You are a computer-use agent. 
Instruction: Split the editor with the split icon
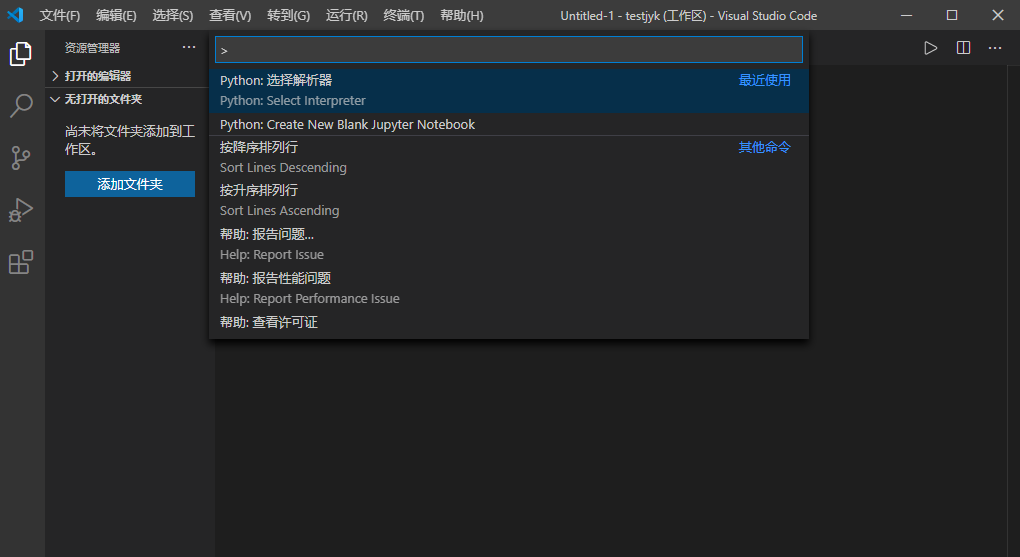(963, 48)
